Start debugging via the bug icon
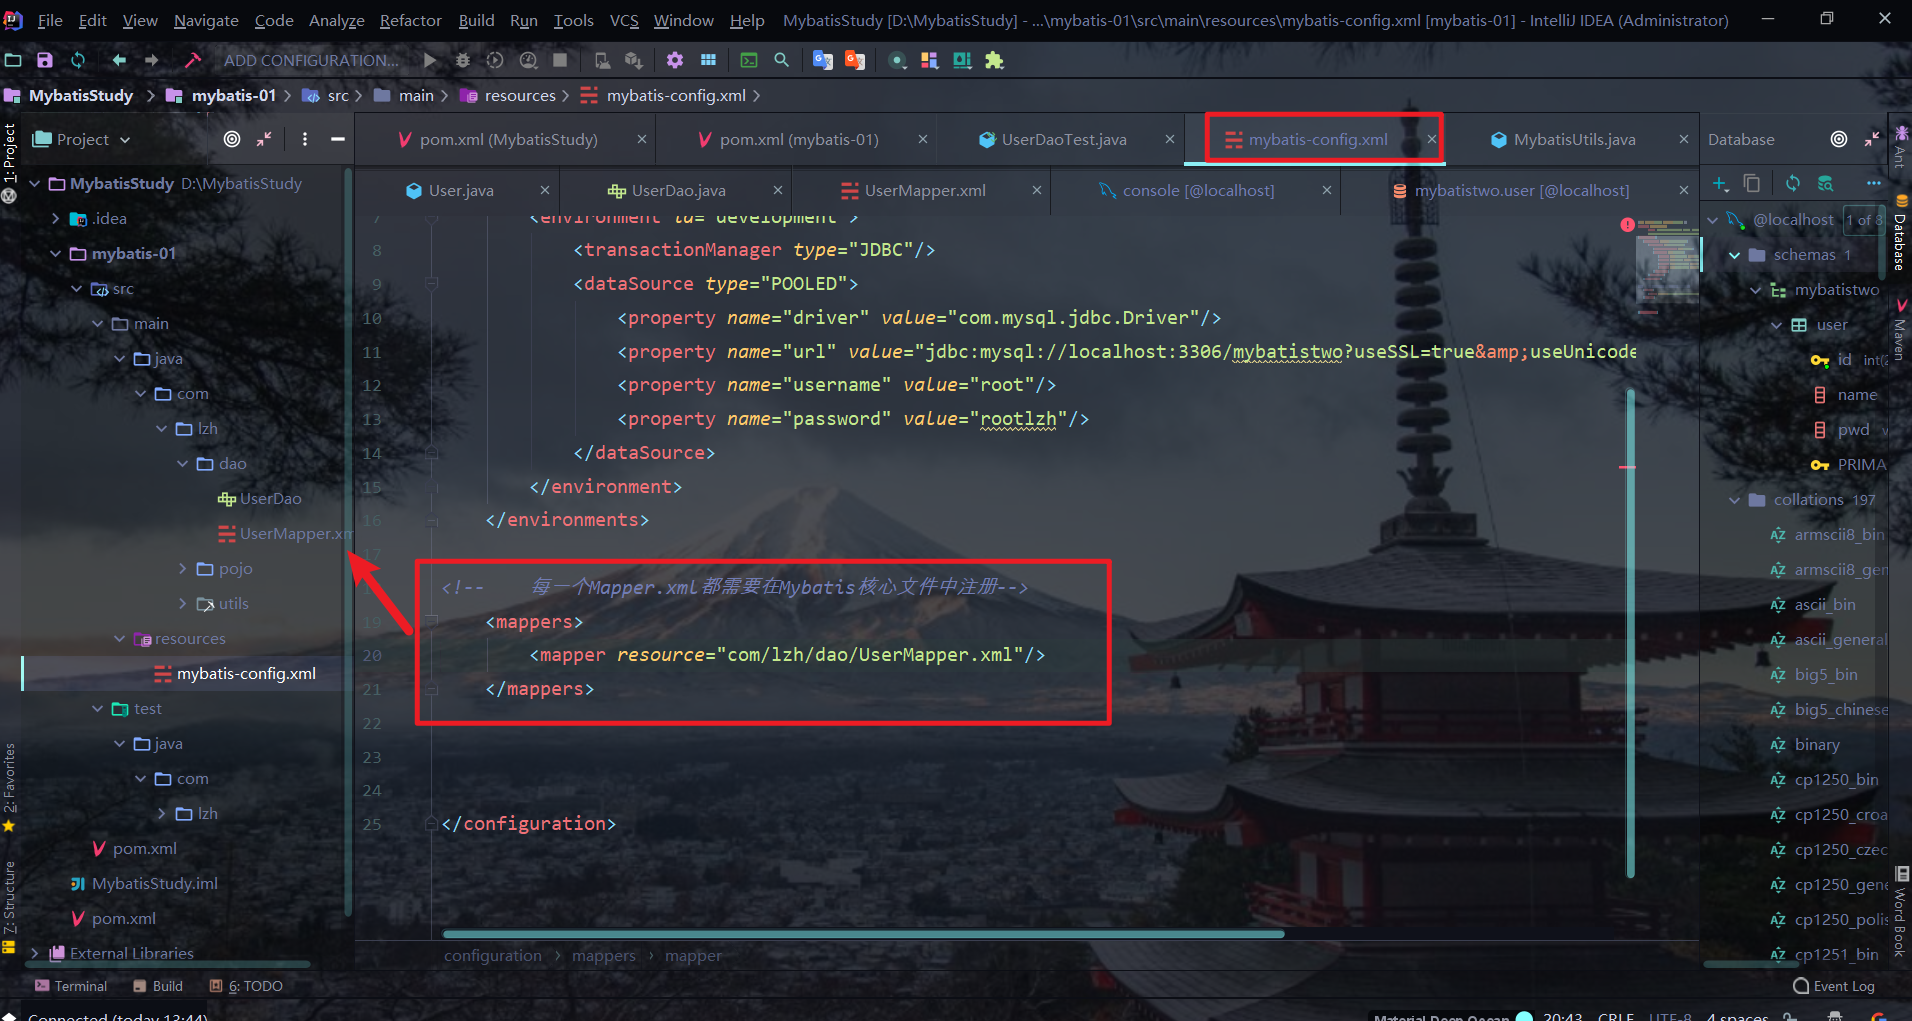The height and width of the screenshot is (1021, 1912). click(462, 60)
